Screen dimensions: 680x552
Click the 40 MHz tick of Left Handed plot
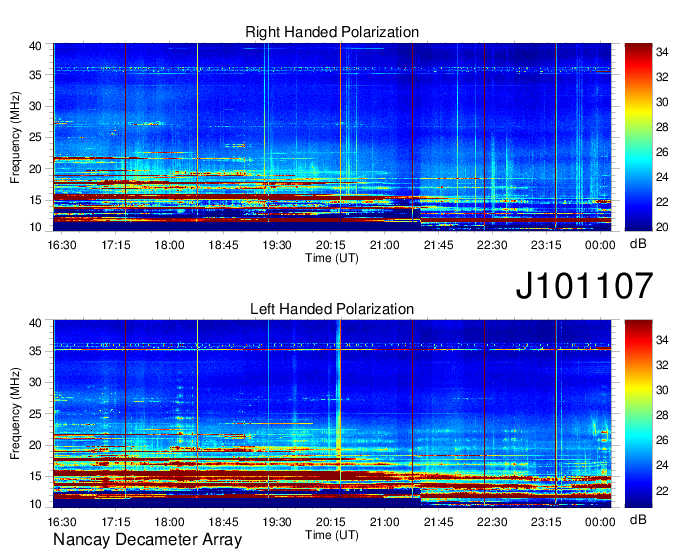pyautogui.click(x=35, y=323)
